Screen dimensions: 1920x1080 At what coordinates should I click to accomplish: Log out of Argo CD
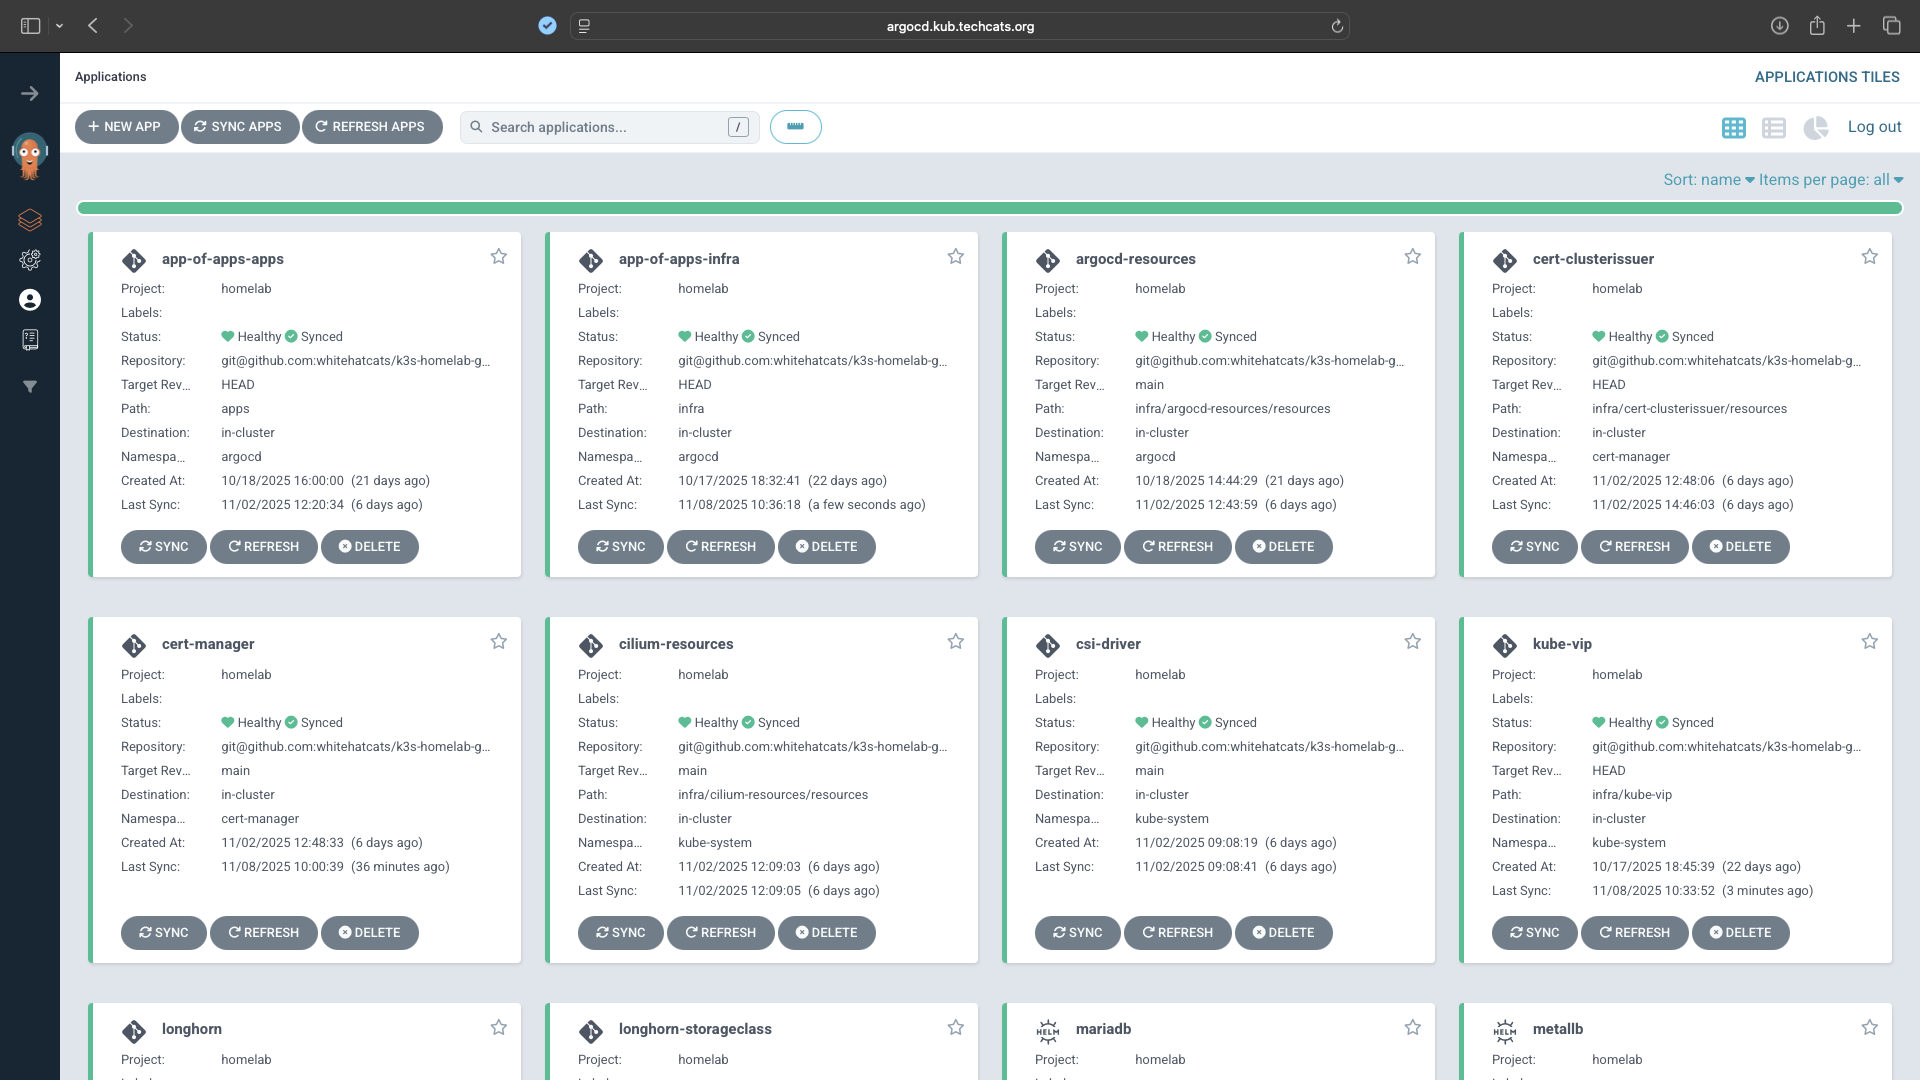point(1874,127)
